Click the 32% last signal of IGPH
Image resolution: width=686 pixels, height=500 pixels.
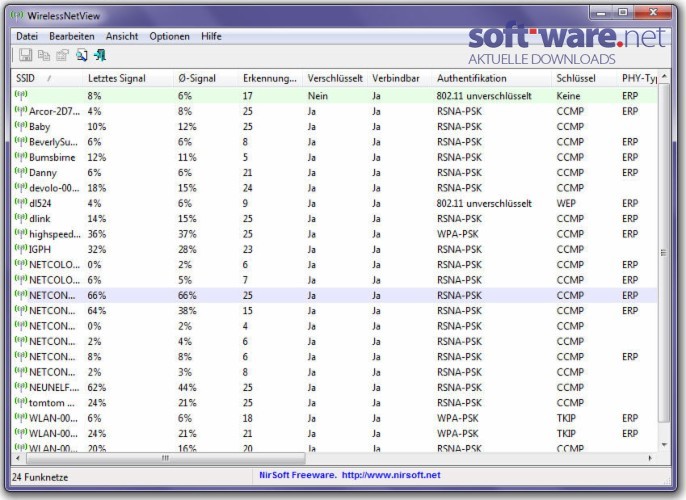97,249
